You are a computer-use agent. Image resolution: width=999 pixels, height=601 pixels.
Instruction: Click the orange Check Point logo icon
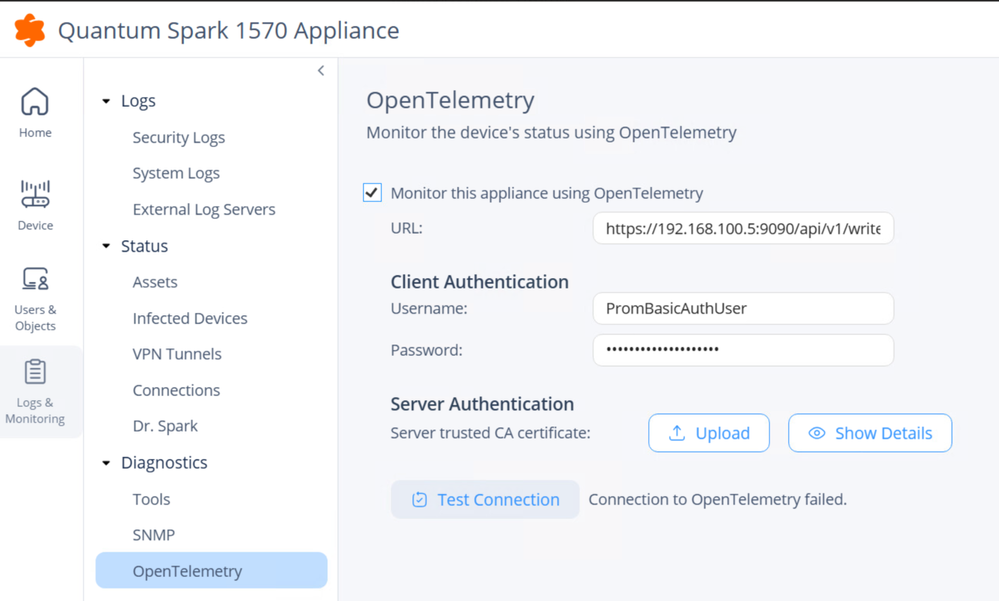[29, 30]
